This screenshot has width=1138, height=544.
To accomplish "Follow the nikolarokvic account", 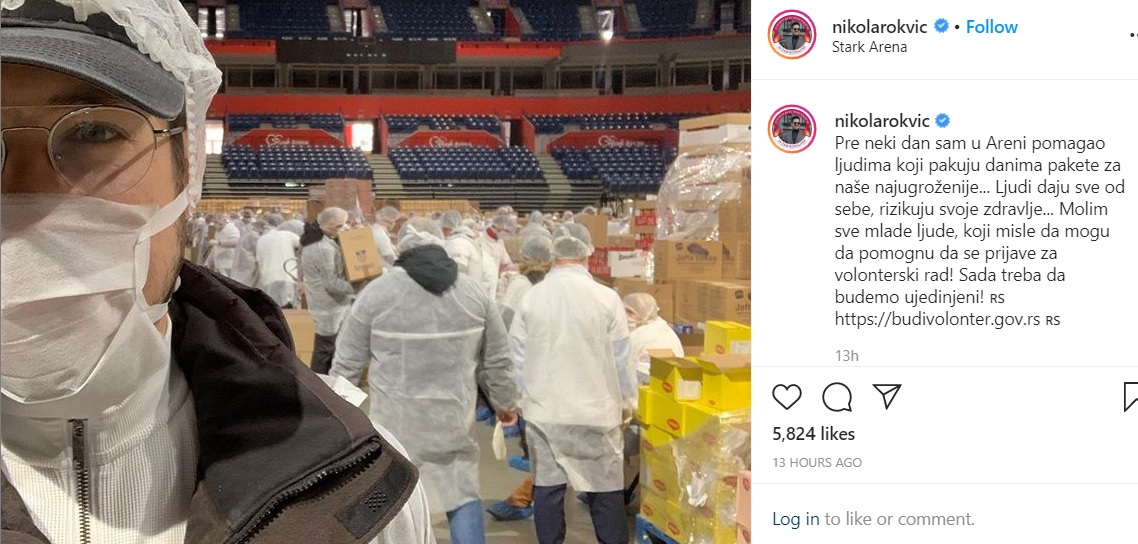I will pos(991,27).
